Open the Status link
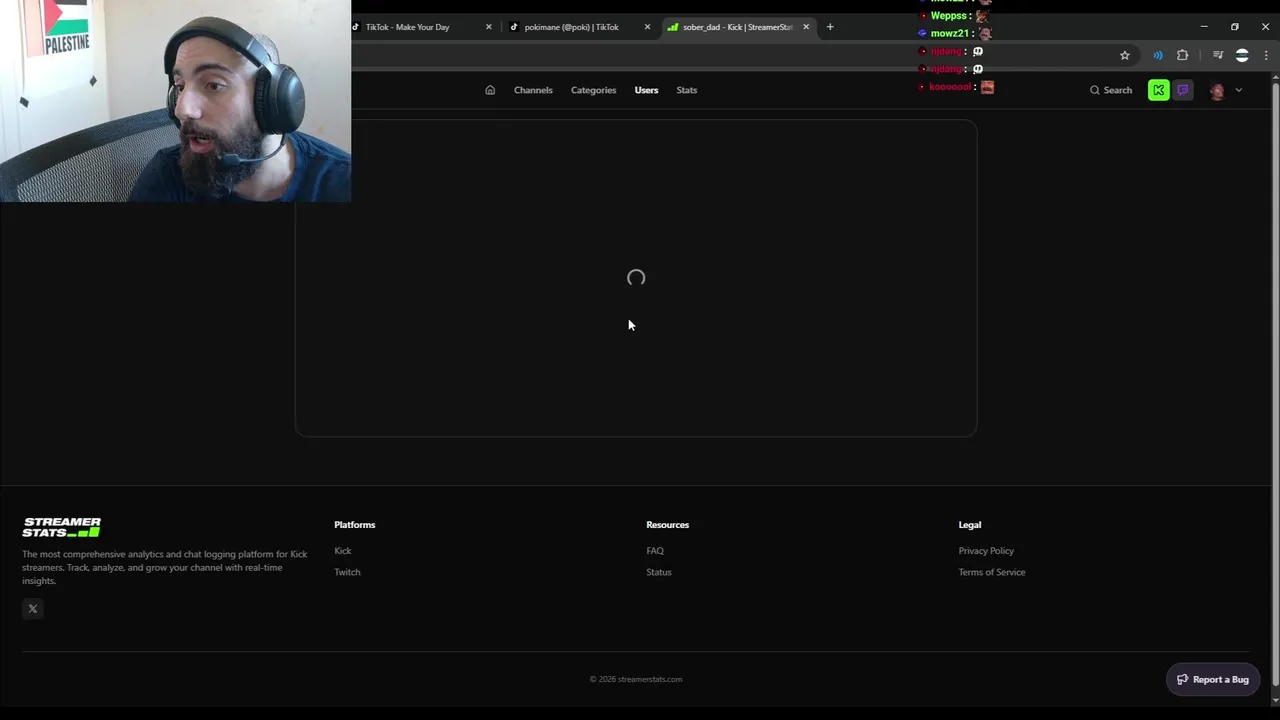This screenshot has width=1280, height=720. coord(659,572)
